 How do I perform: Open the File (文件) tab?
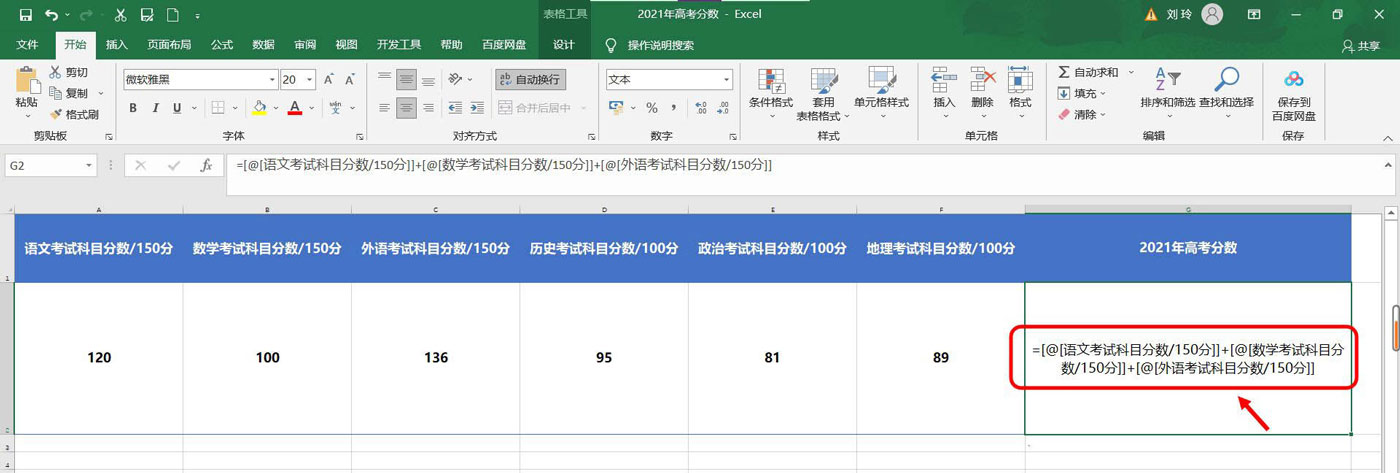(x=28, y=45)
